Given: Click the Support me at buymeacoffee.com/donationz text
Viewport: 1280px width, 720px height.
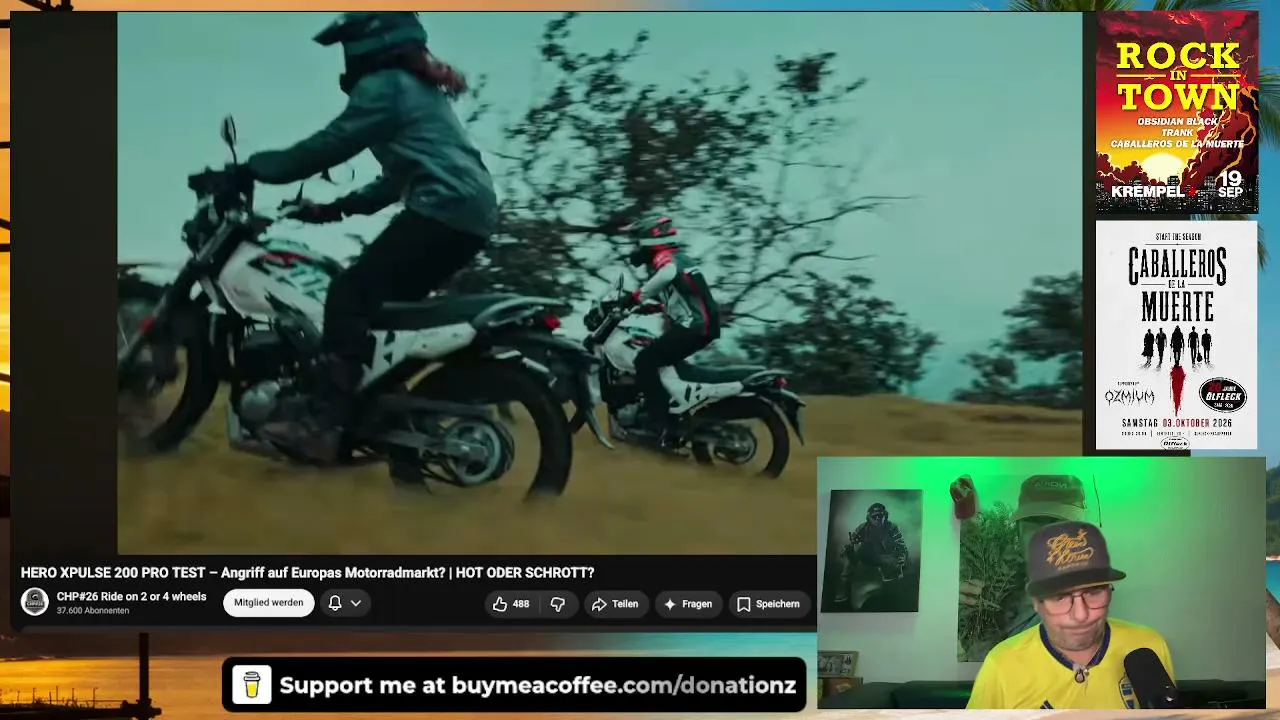Looking at the screenshot, I should coord(538,685).
